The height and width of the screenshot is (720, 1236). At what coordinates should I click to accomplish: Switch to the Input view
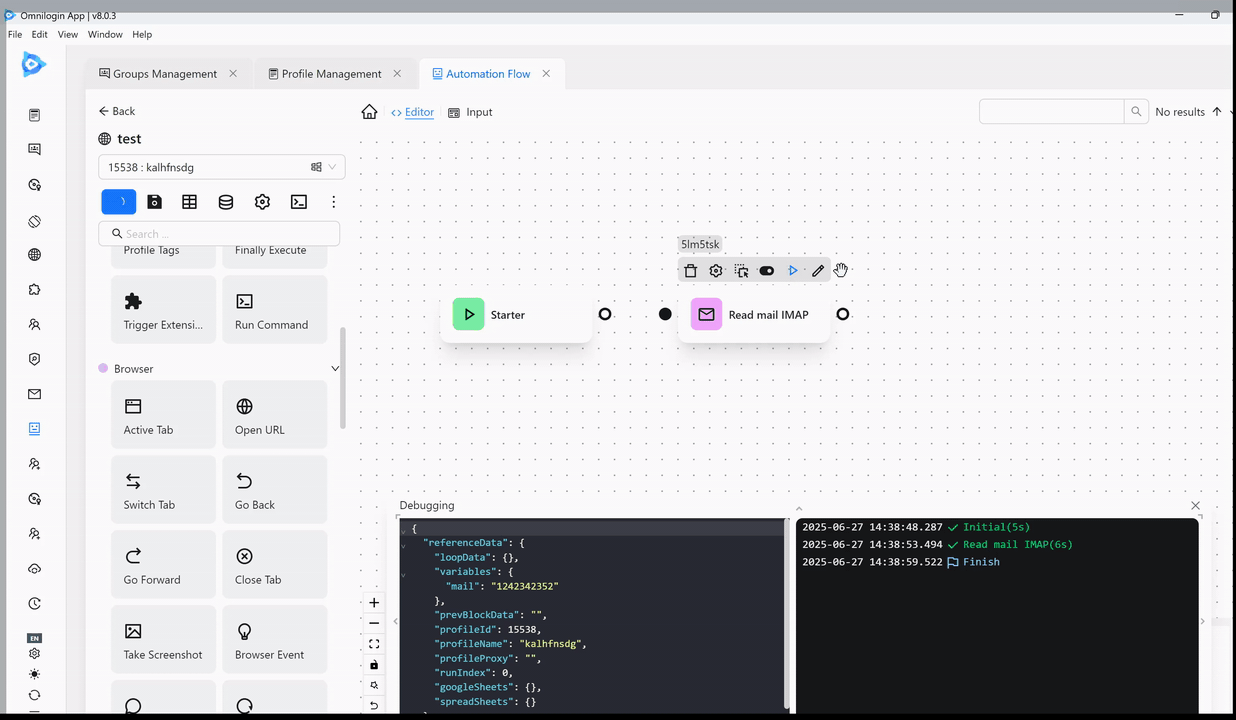470,112
